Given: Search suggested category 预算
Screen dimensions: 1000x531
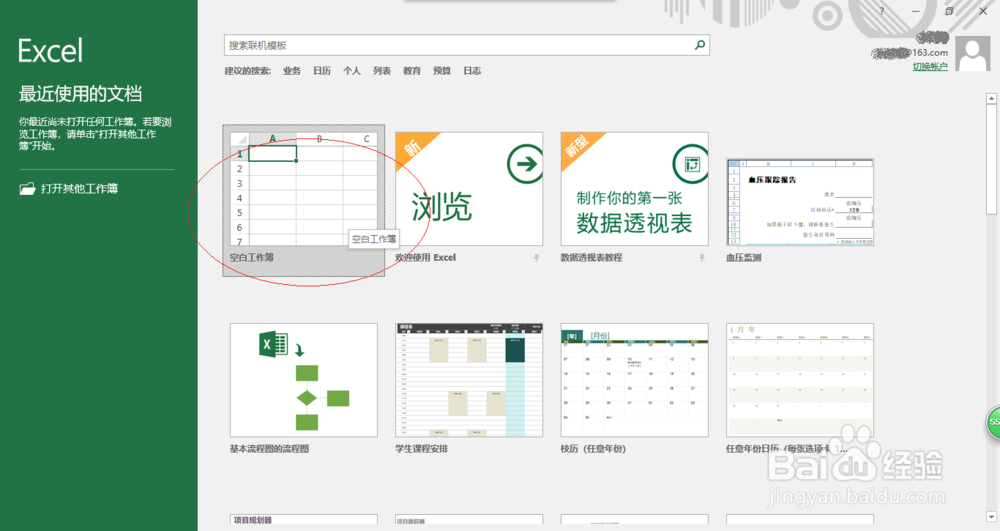Looking at the screenshot, I should pyautogui.click(x=442, y=71).
